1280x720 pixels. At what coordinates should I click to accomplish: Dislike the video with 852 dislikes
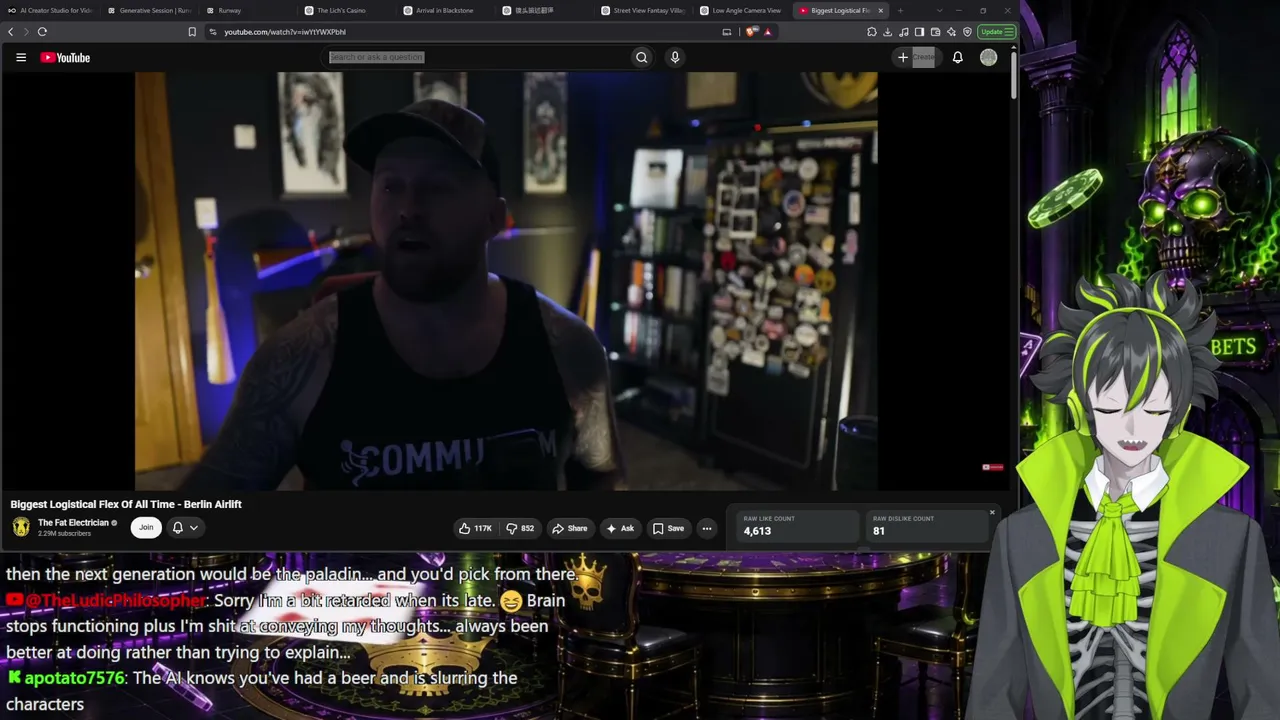[x=520, y=528]
